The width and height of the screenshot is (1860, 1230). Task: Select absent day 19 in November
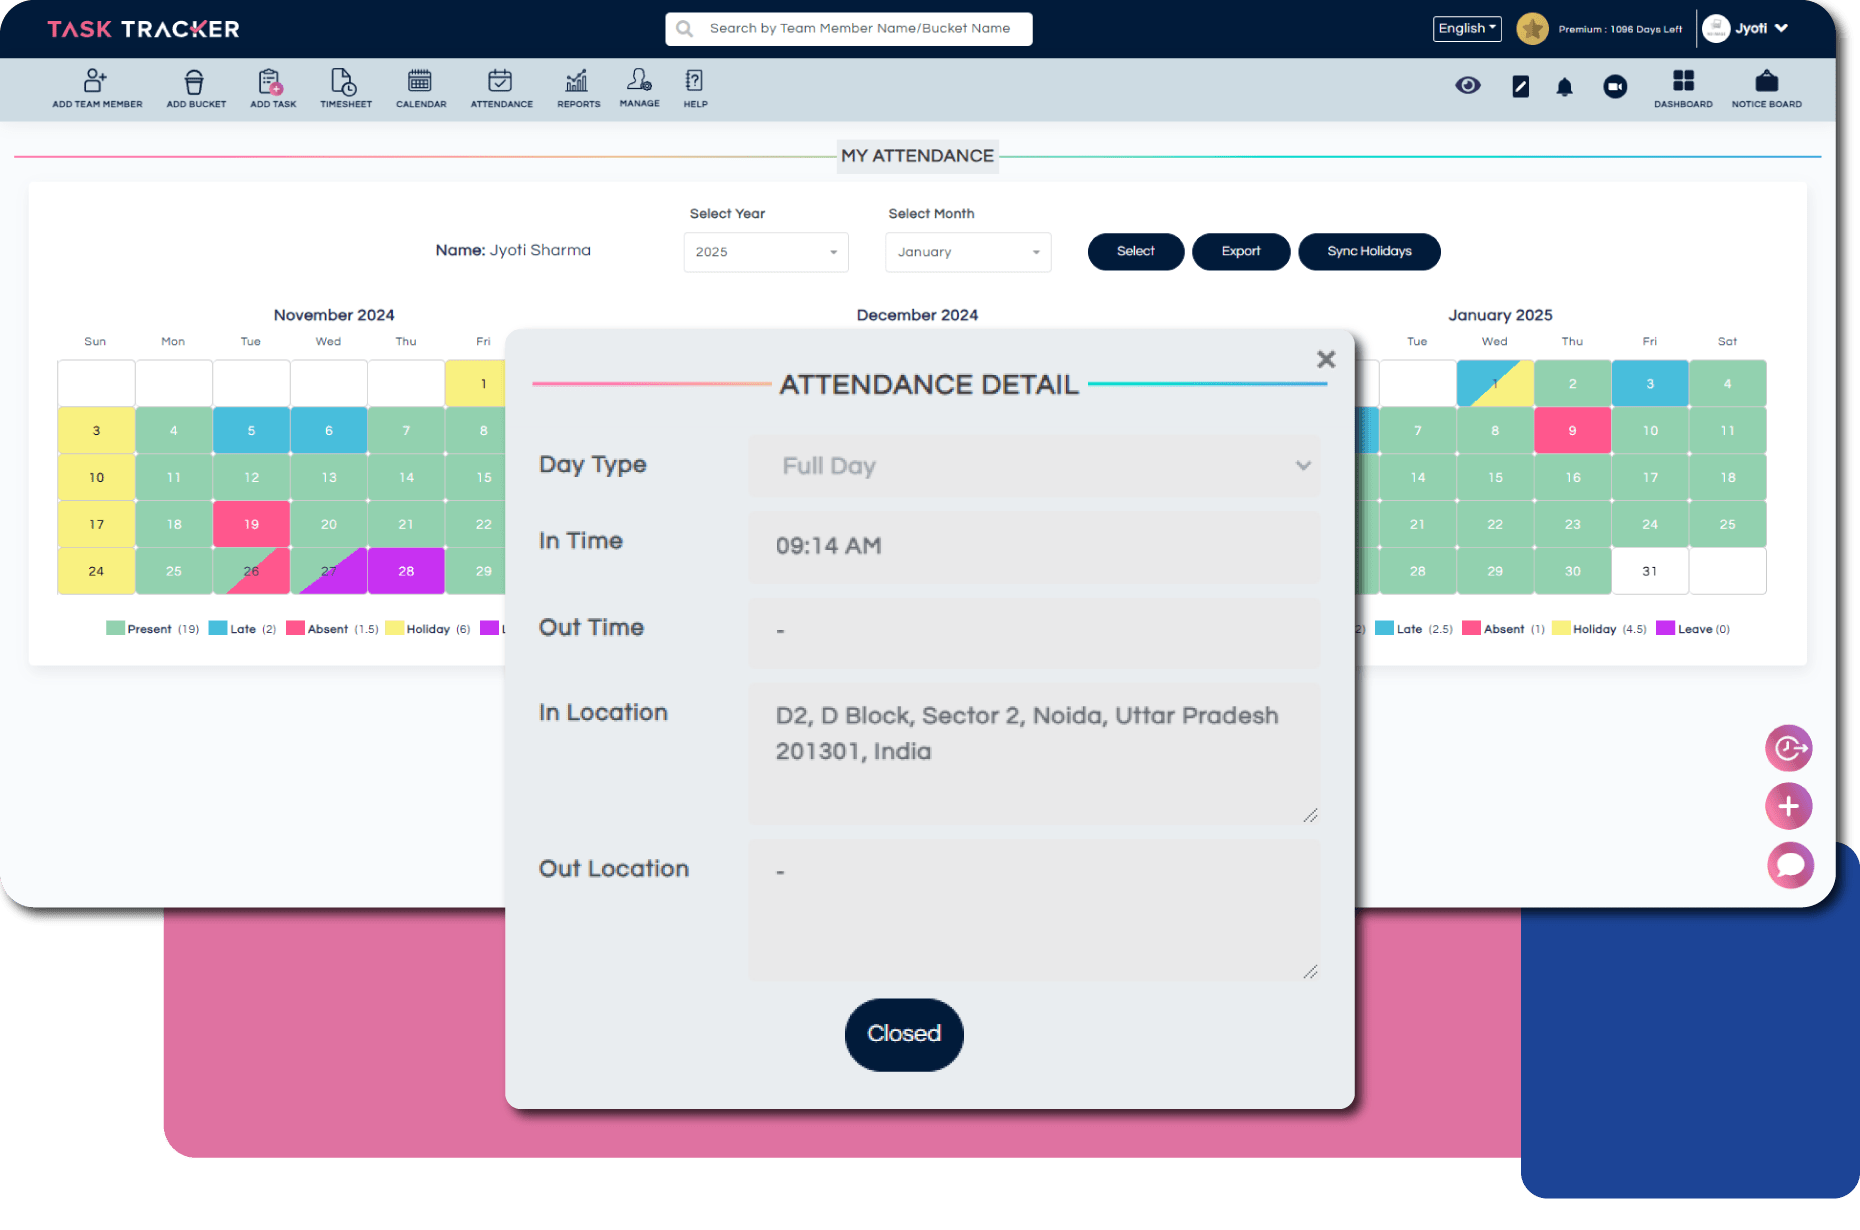(x=251, y=524)
